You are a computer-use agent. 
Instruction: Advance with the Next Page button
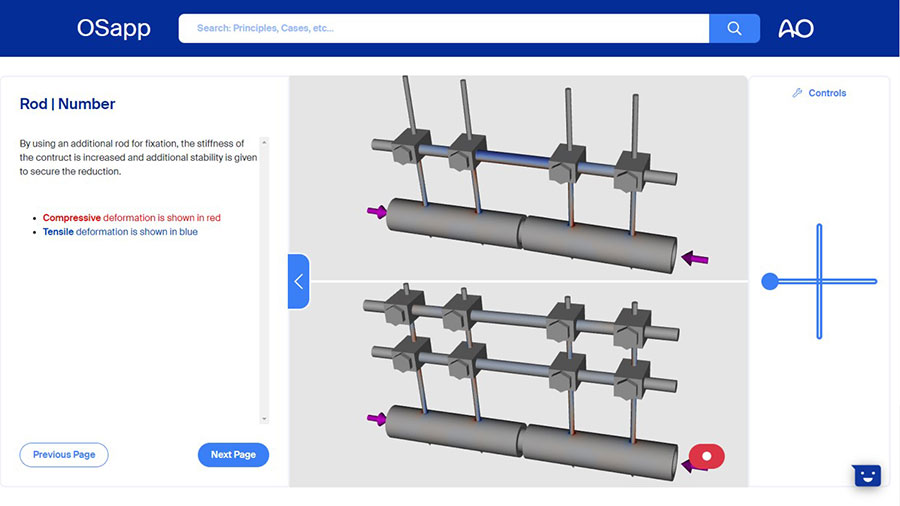pos(233,455)
